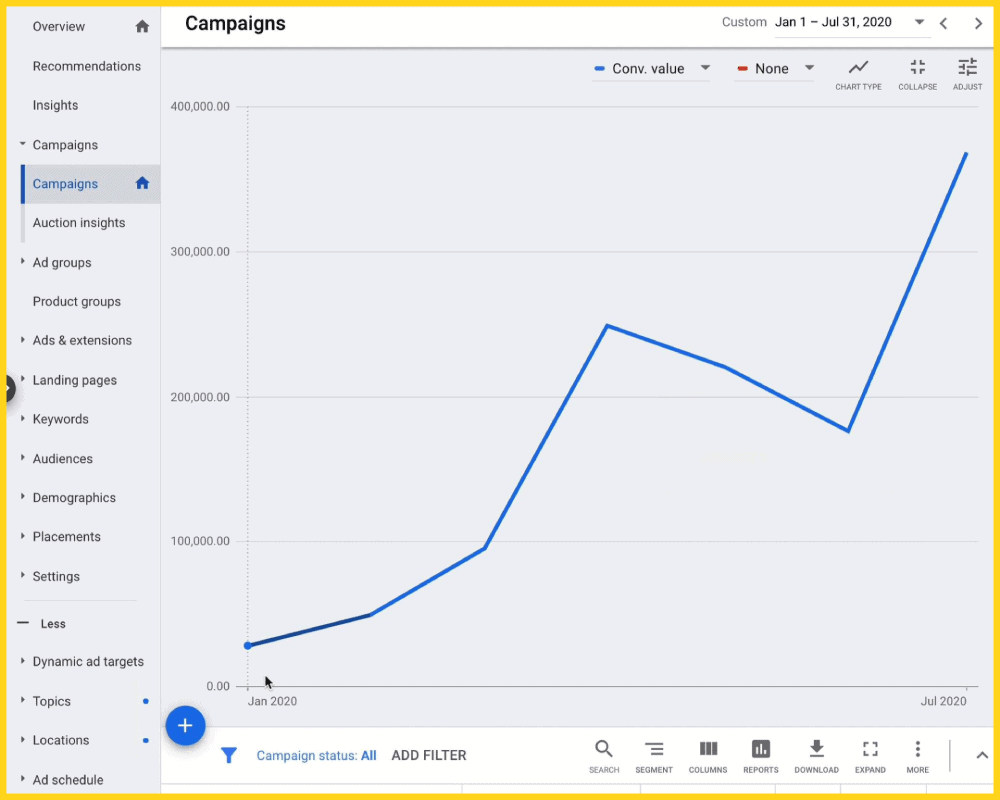Open the Columns settings
Viewport: 1000px width, 800px height.
[x=707, y=757]
